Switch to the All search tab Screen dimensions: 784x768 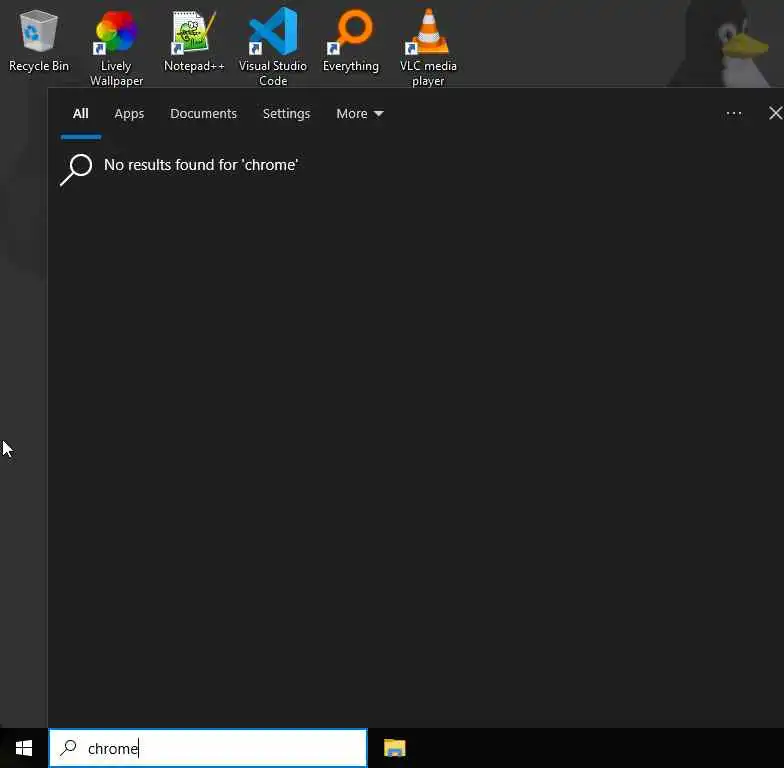pyautogui.click(x=80, y=114)
